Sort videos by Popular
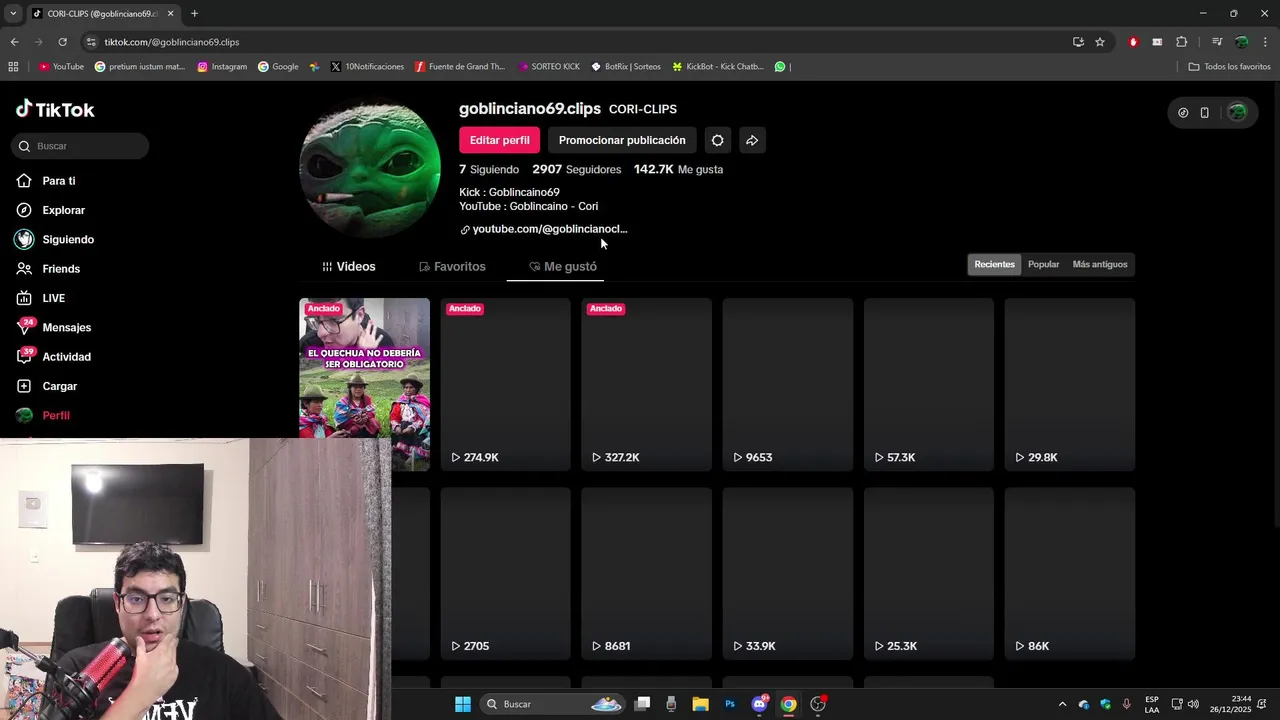 tap(1043, 264)
